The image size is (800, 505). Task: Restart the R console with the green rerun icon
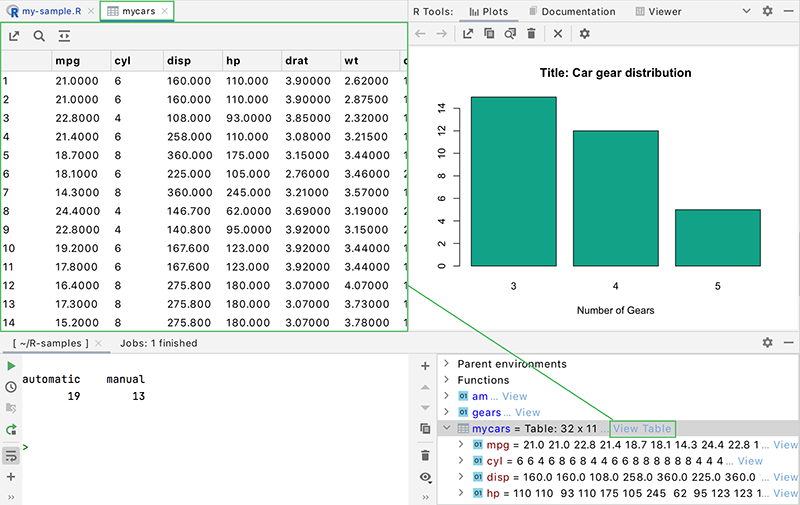pyautogui.click(x=11, y=429)
